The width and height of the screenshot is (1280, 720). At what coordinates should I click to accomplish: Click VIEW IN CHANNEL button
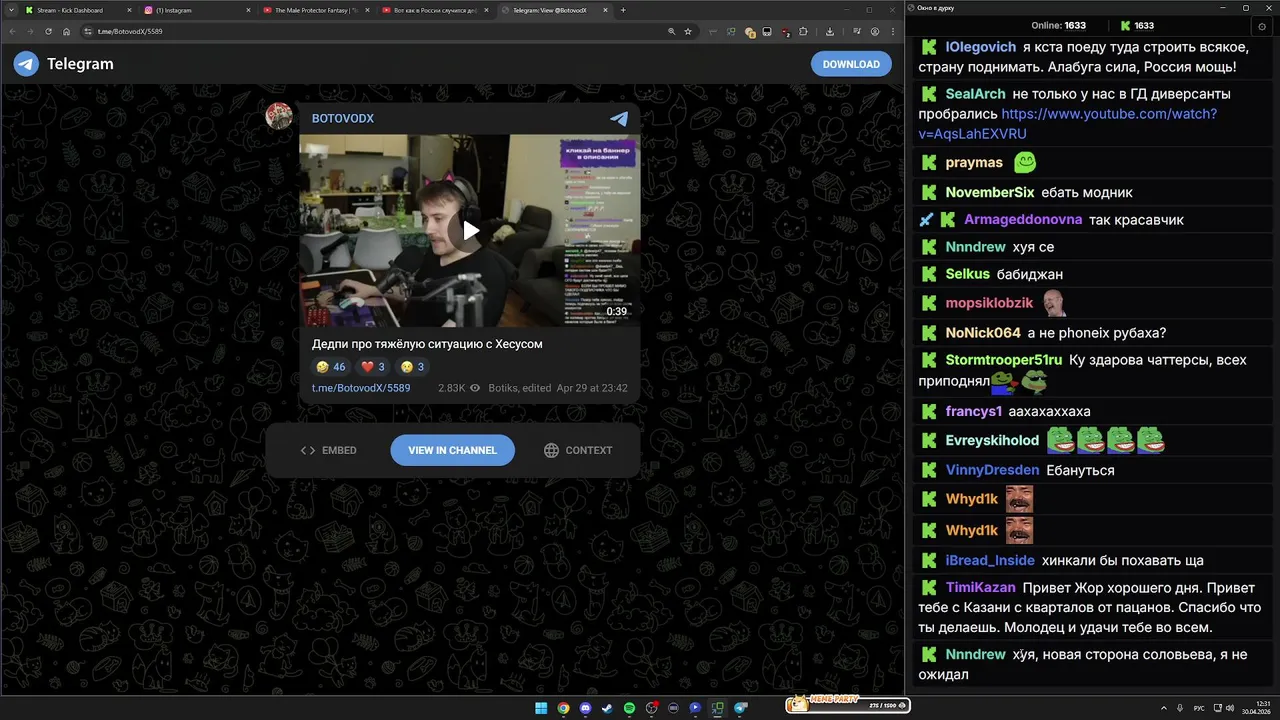[452, 450]
